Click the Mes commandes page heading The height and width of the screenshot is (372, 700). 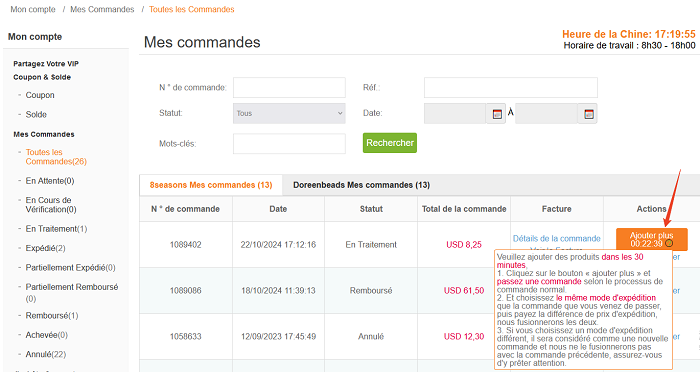pos(202,42)
